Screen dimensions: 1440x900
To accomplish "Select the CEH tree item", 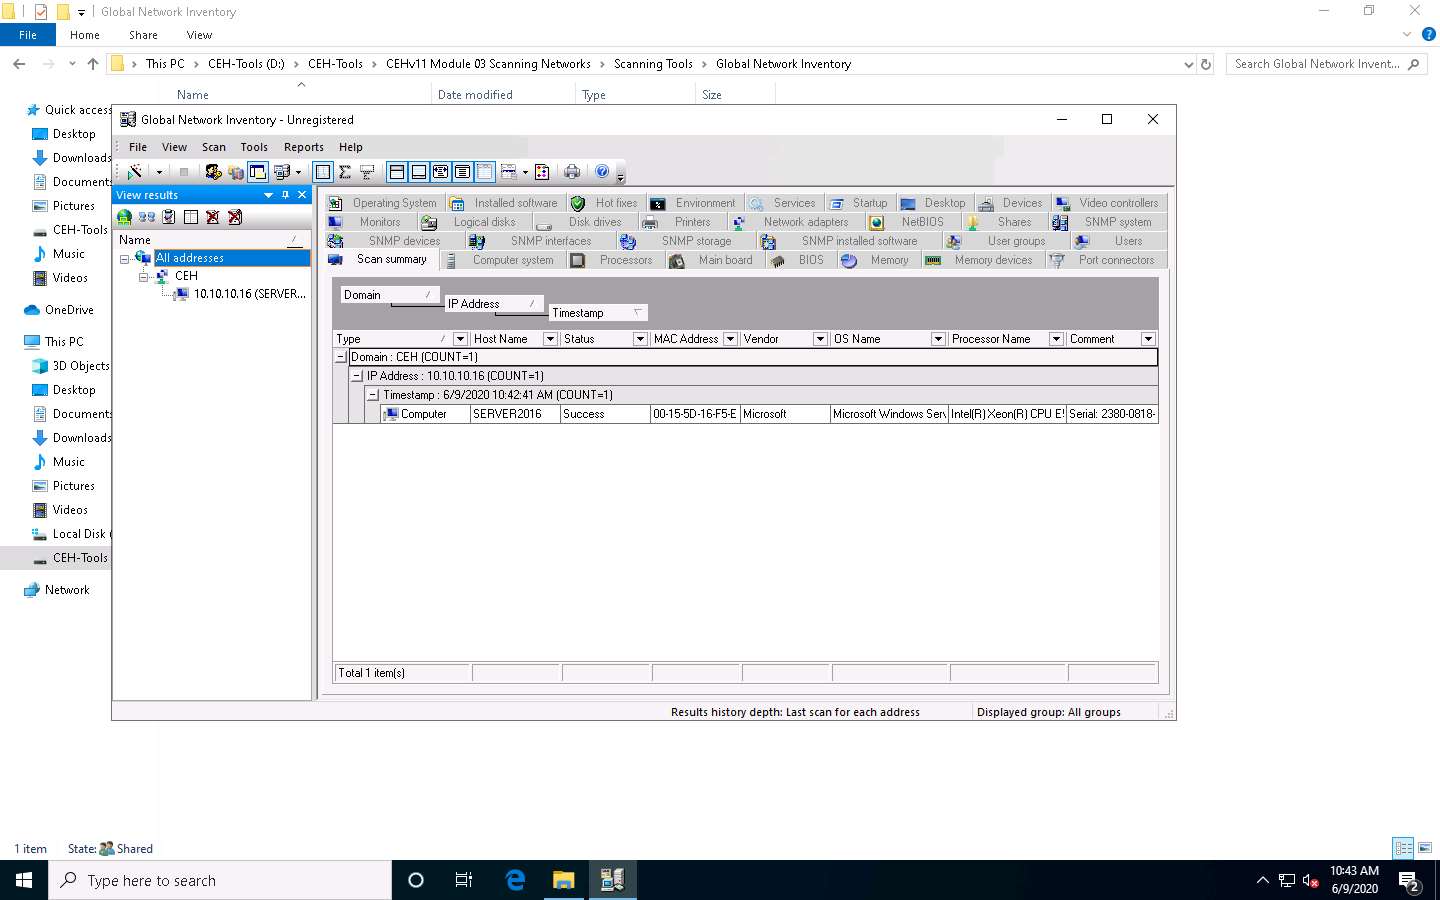I will pos(186,276).
